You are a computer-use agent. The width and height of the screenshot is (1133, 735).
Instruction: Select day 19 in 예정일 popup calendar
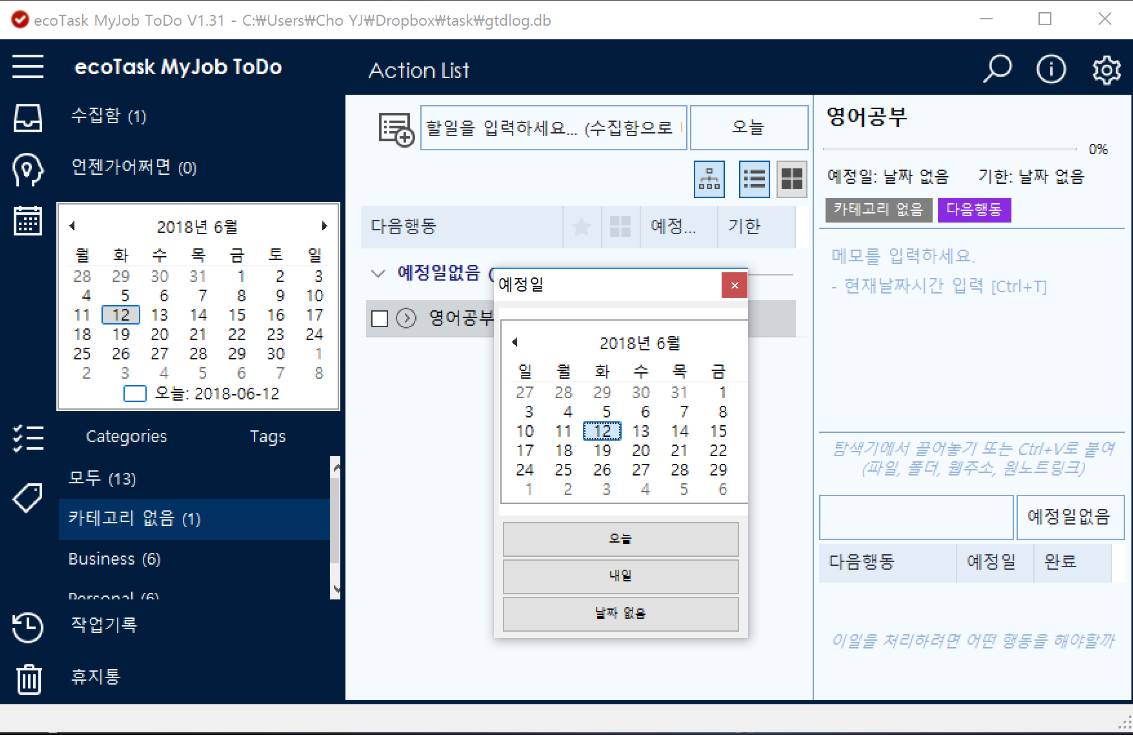point(602,451)
